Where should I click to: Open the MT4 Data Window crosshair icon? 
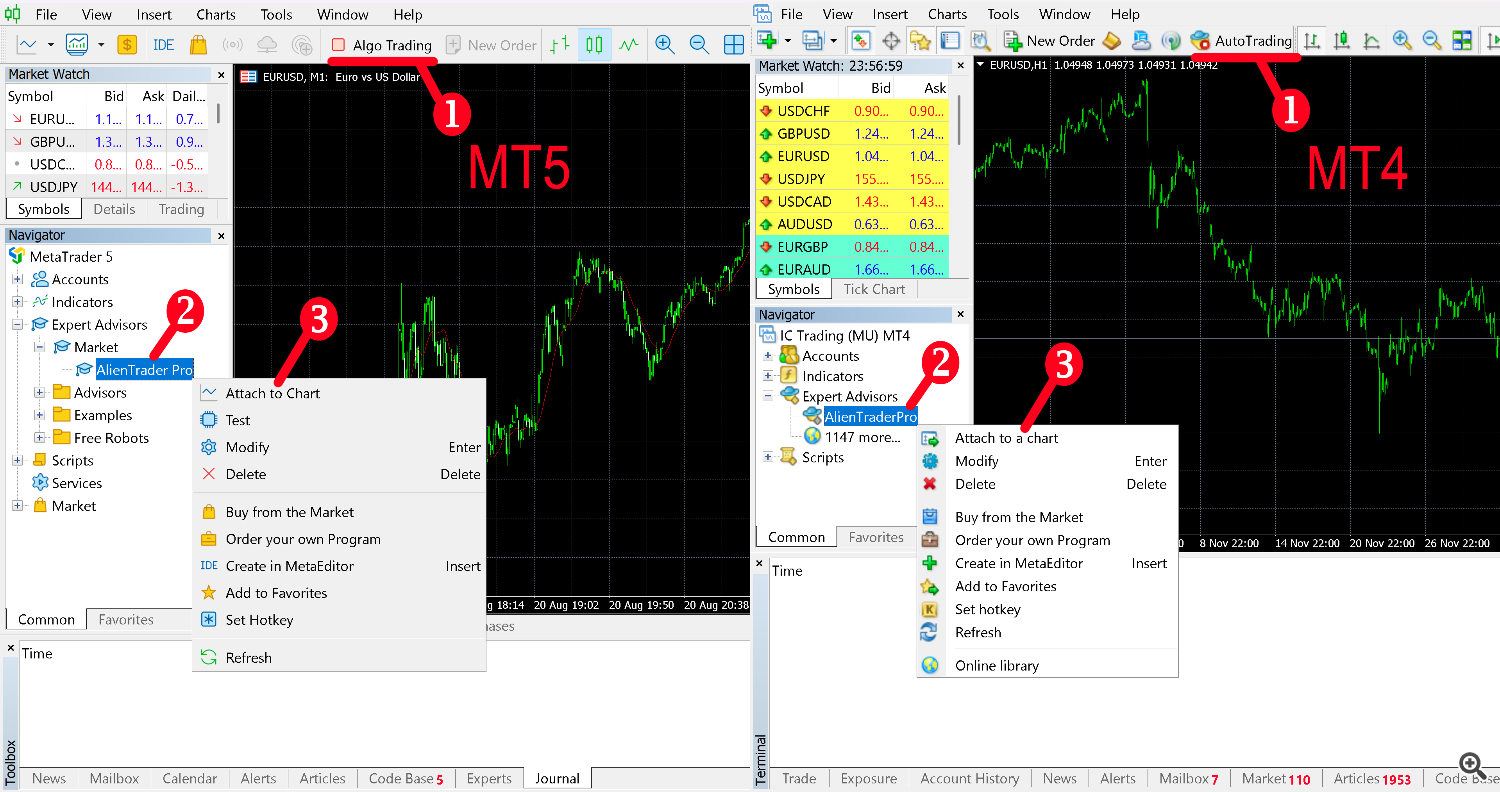pyautogui.click(x=891, y=41)
